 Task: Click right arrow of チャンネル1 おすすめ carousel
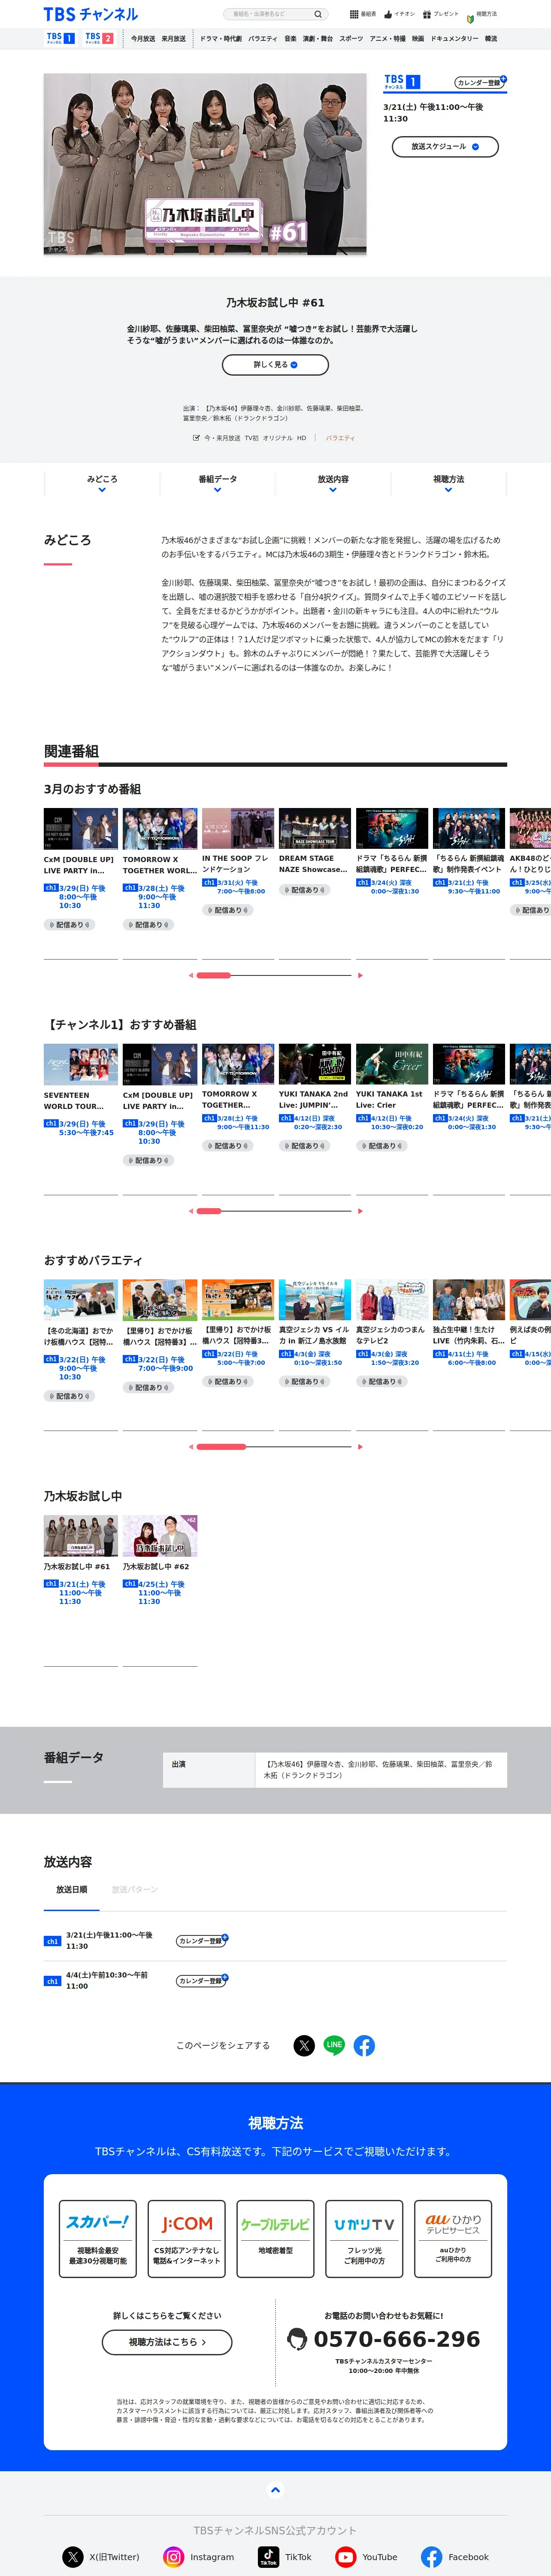click(x=360, y=1211)
